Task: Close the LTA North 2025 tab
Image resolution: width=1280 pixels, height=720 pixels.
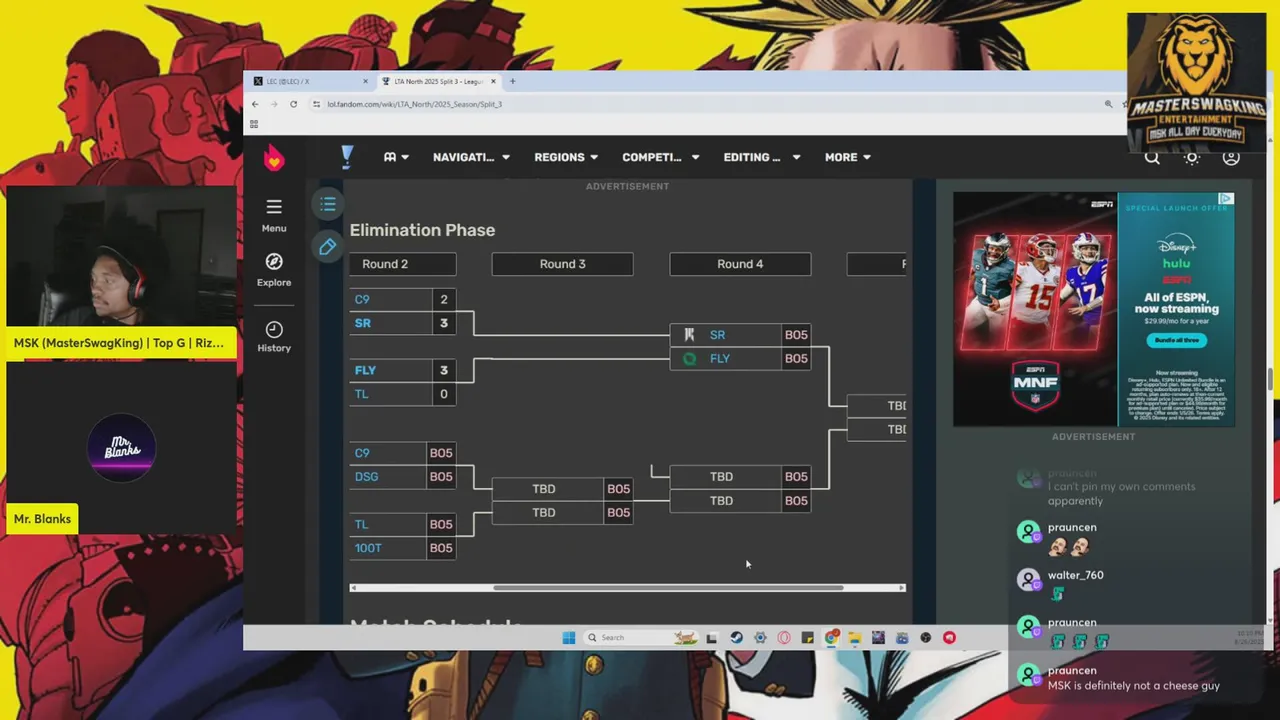Action: click(492, 81)
